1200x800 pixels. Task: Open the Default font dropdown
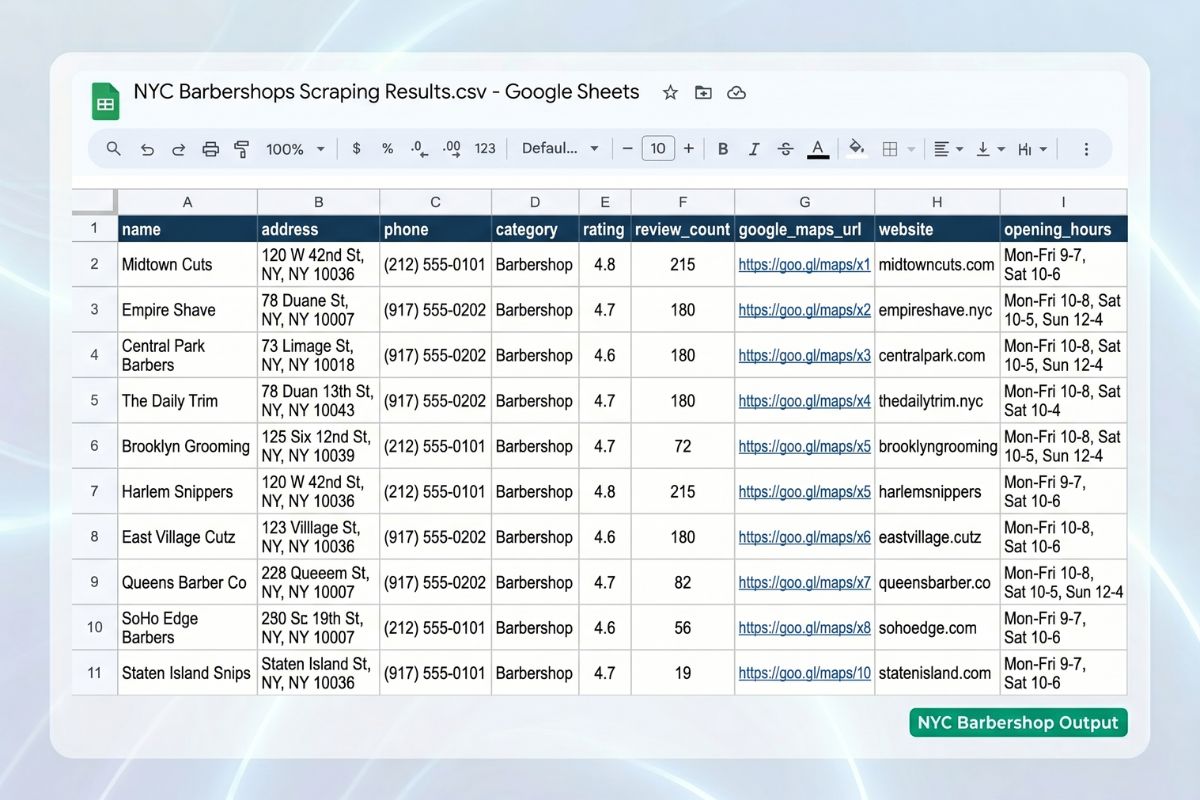click(x=560, y=148)
